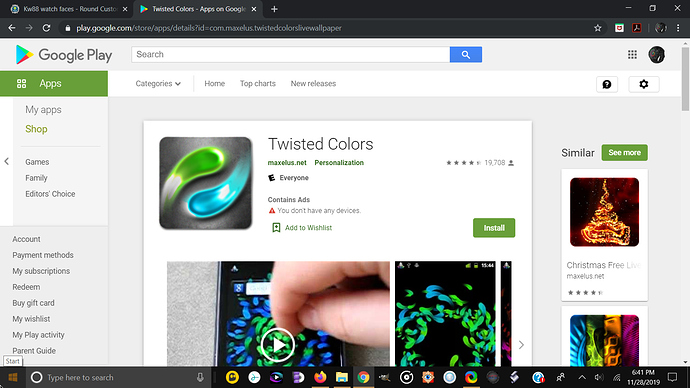Collapse the left sidebar with the arrow

(x=7, y=161)
